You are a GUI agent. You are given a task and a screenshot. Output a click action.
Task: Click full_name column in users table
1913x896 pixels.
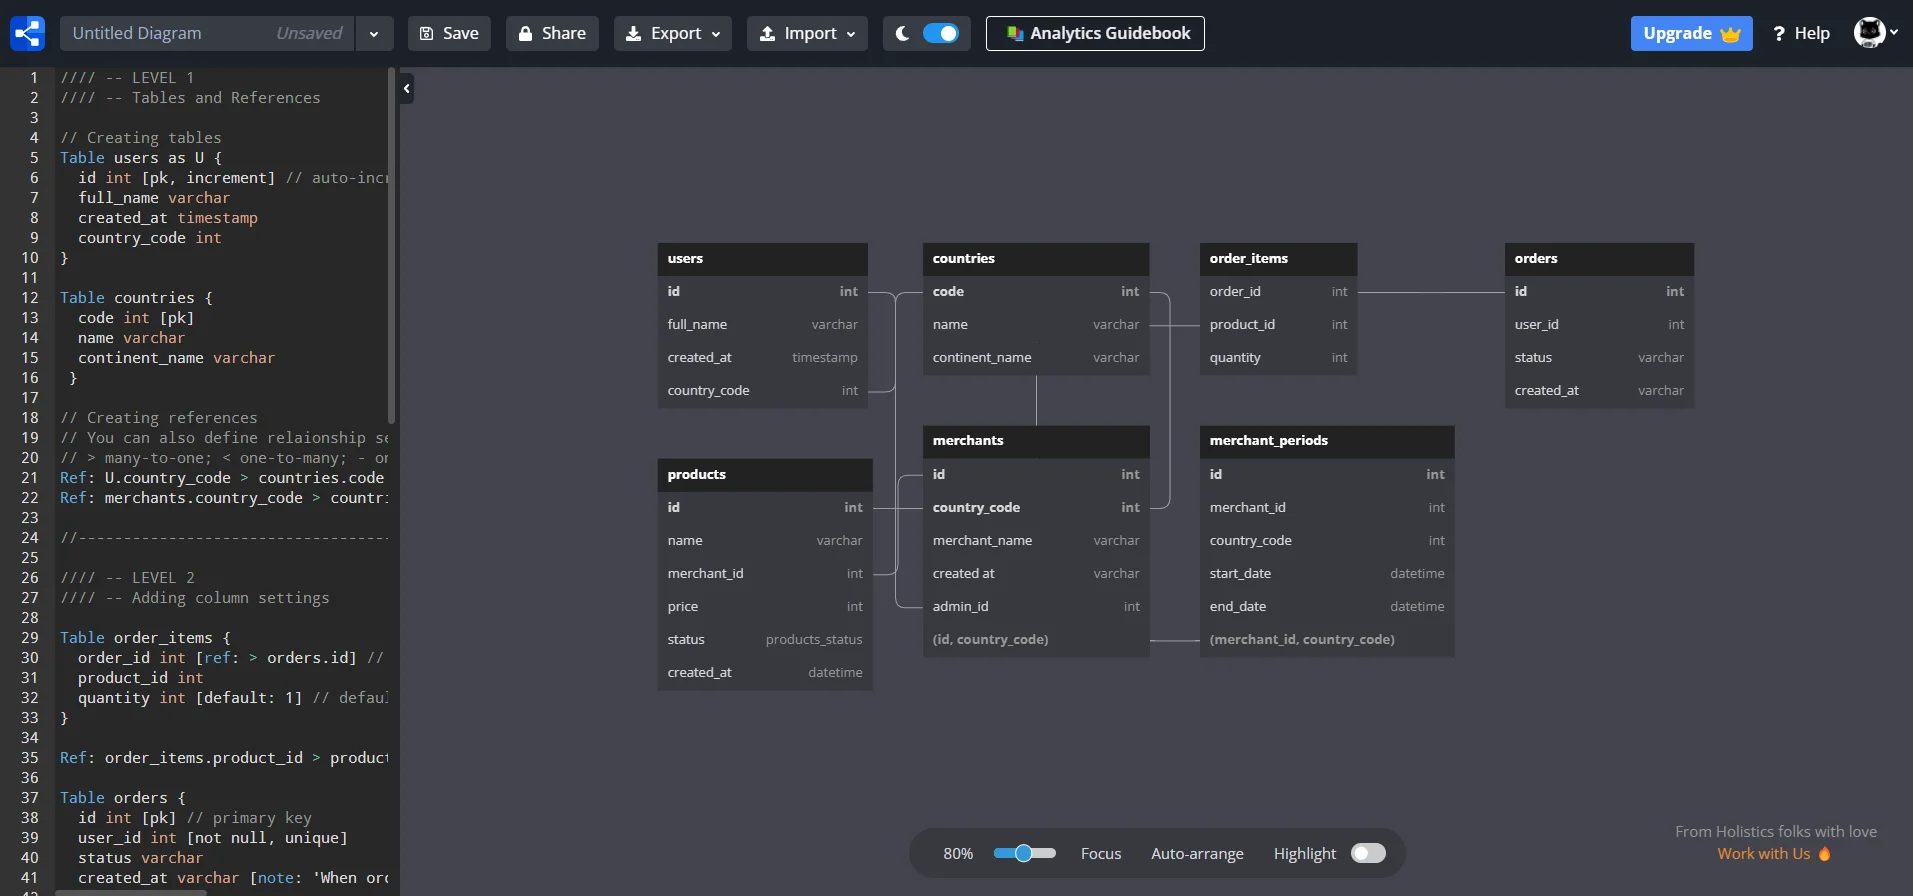pyautogui.click(x=762, y=324)
